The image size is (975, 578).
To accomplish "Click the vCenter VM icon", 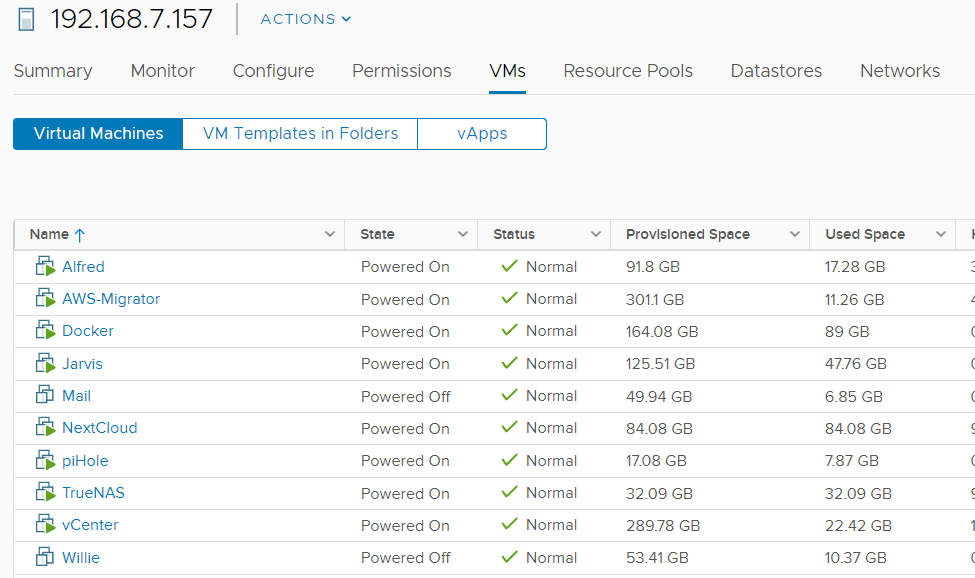I will 45,525.
